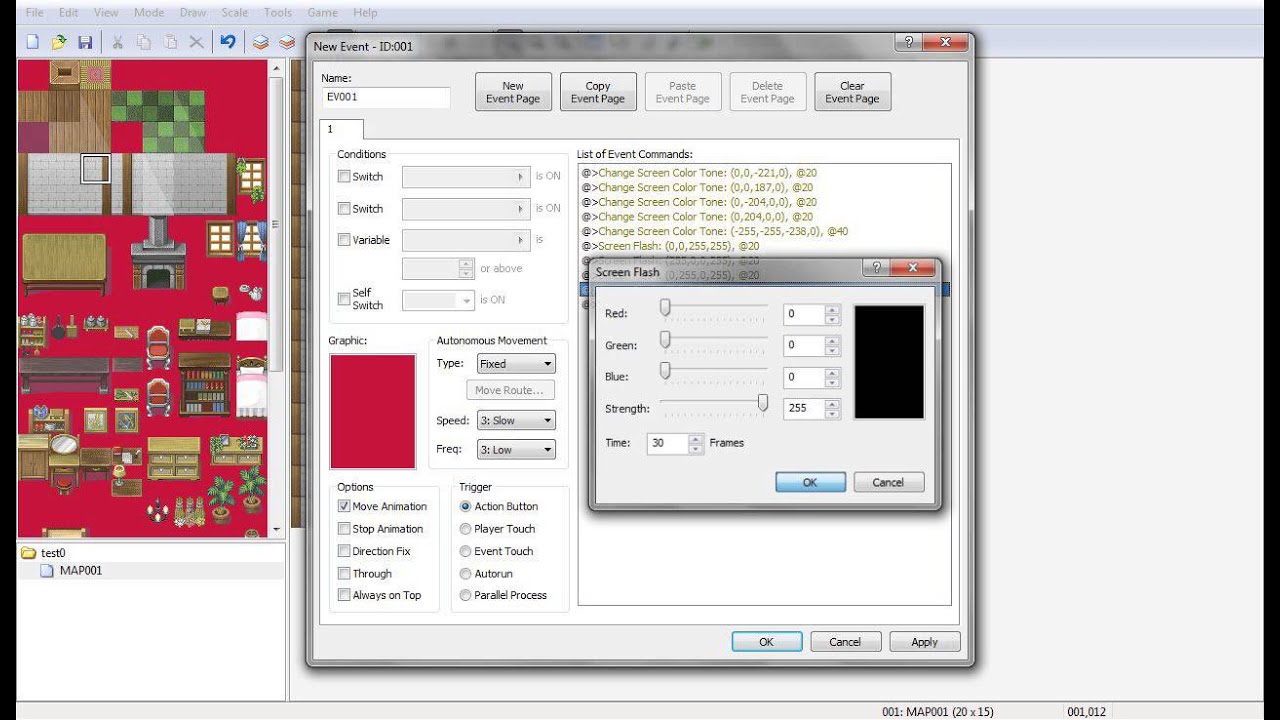1280x720 pixels.
Task: Click the New Project toolbar icon
Action: click(x=32, y=42)
